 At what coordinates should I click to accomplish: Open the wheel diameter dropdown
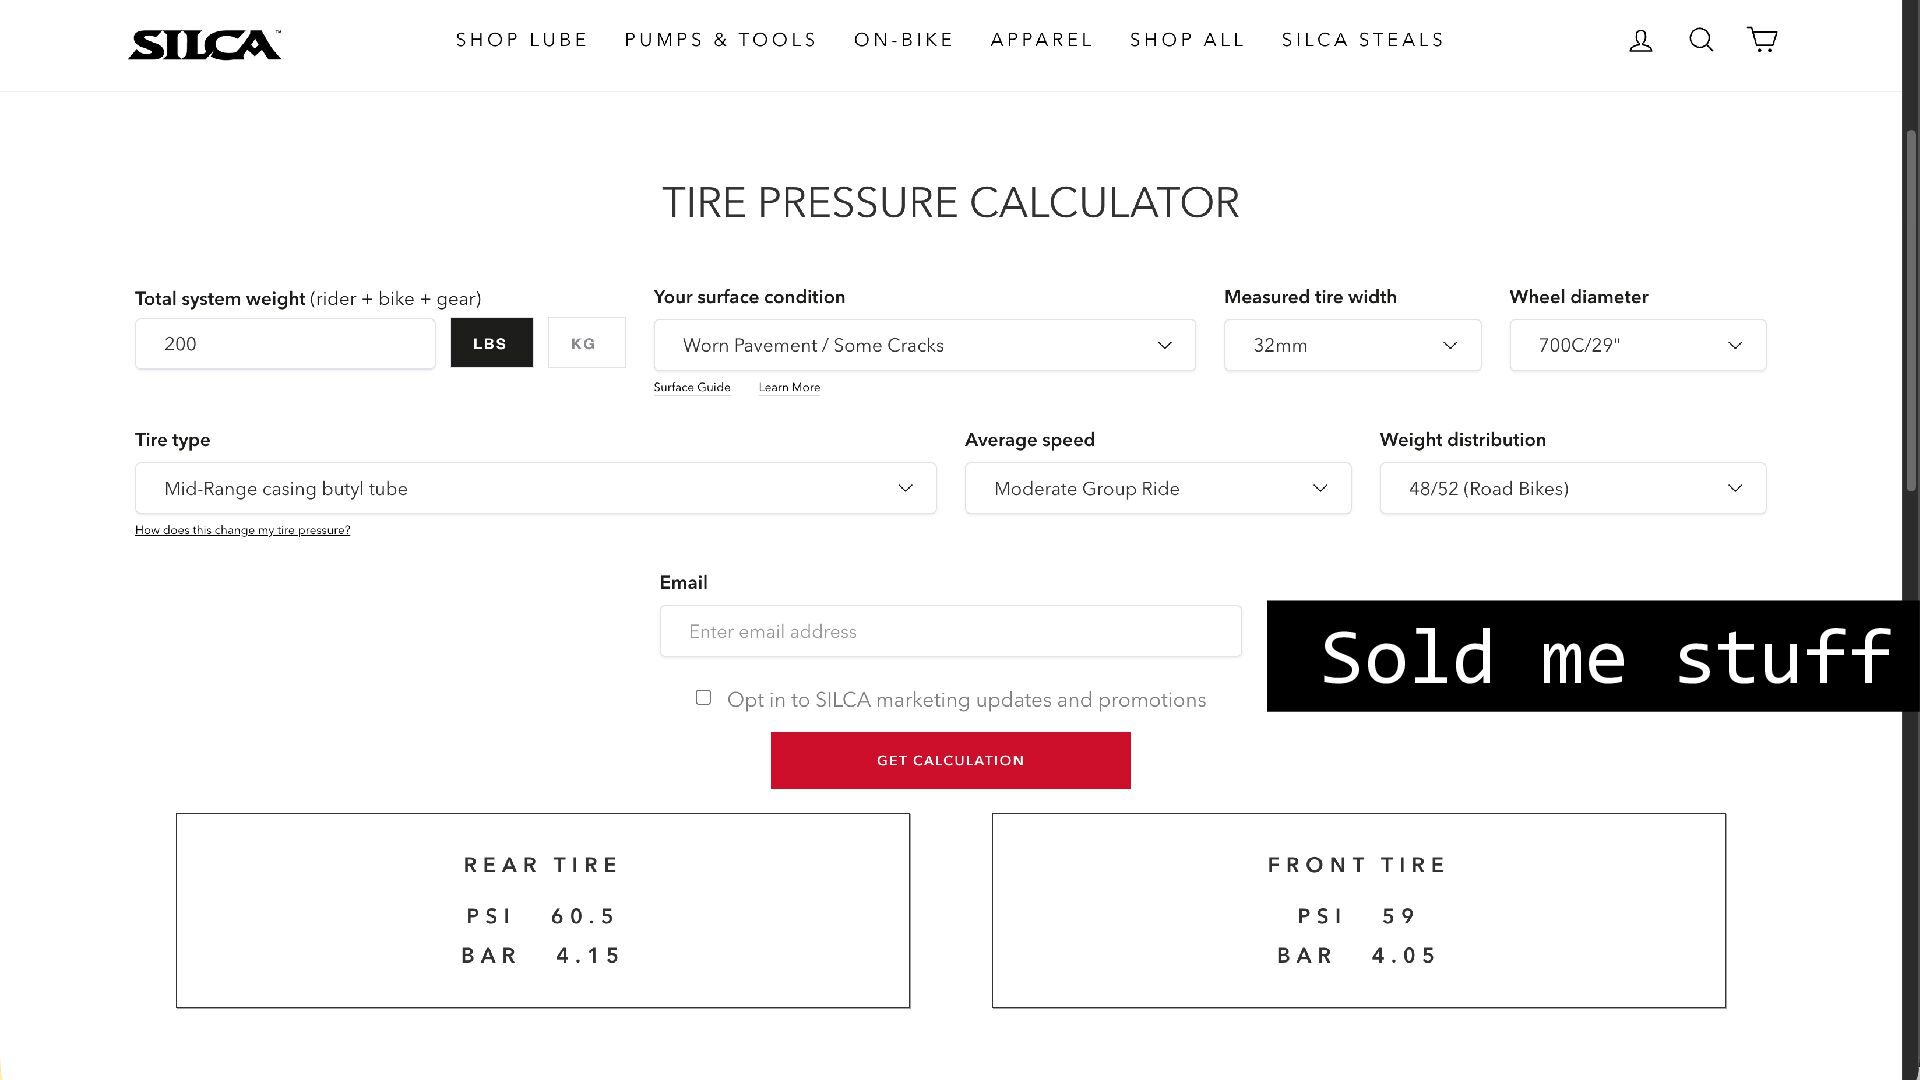[1637, 345]
